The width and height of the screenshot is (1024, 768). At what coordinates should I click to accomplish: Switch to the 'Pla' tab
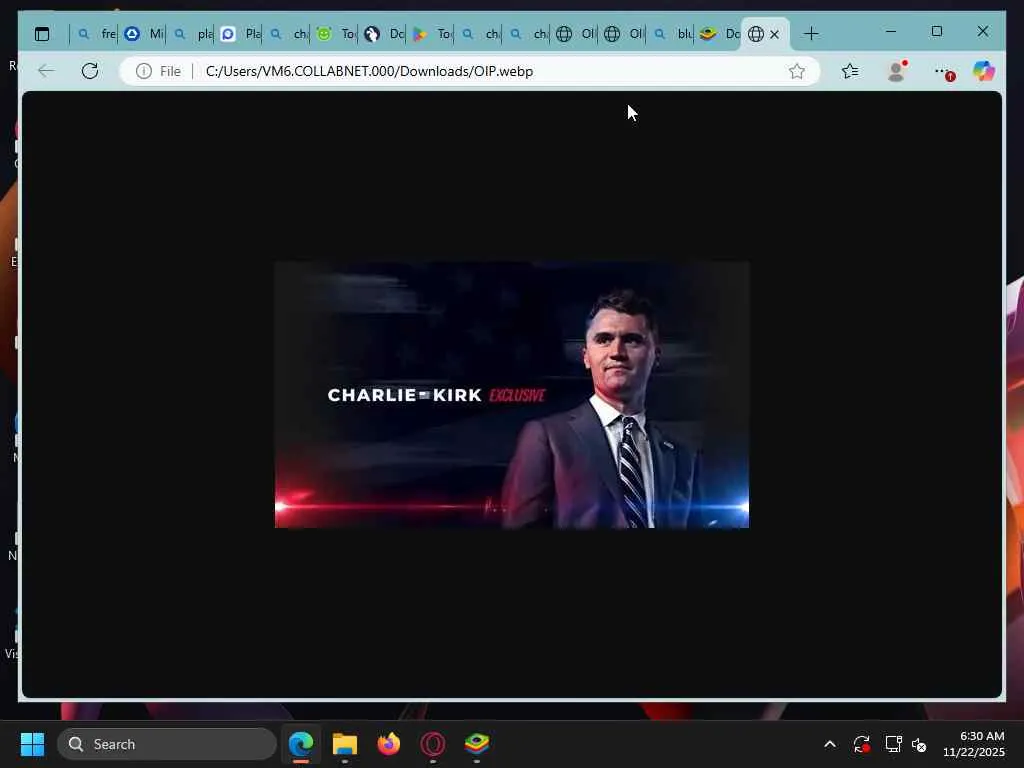[x=240, y=34]
